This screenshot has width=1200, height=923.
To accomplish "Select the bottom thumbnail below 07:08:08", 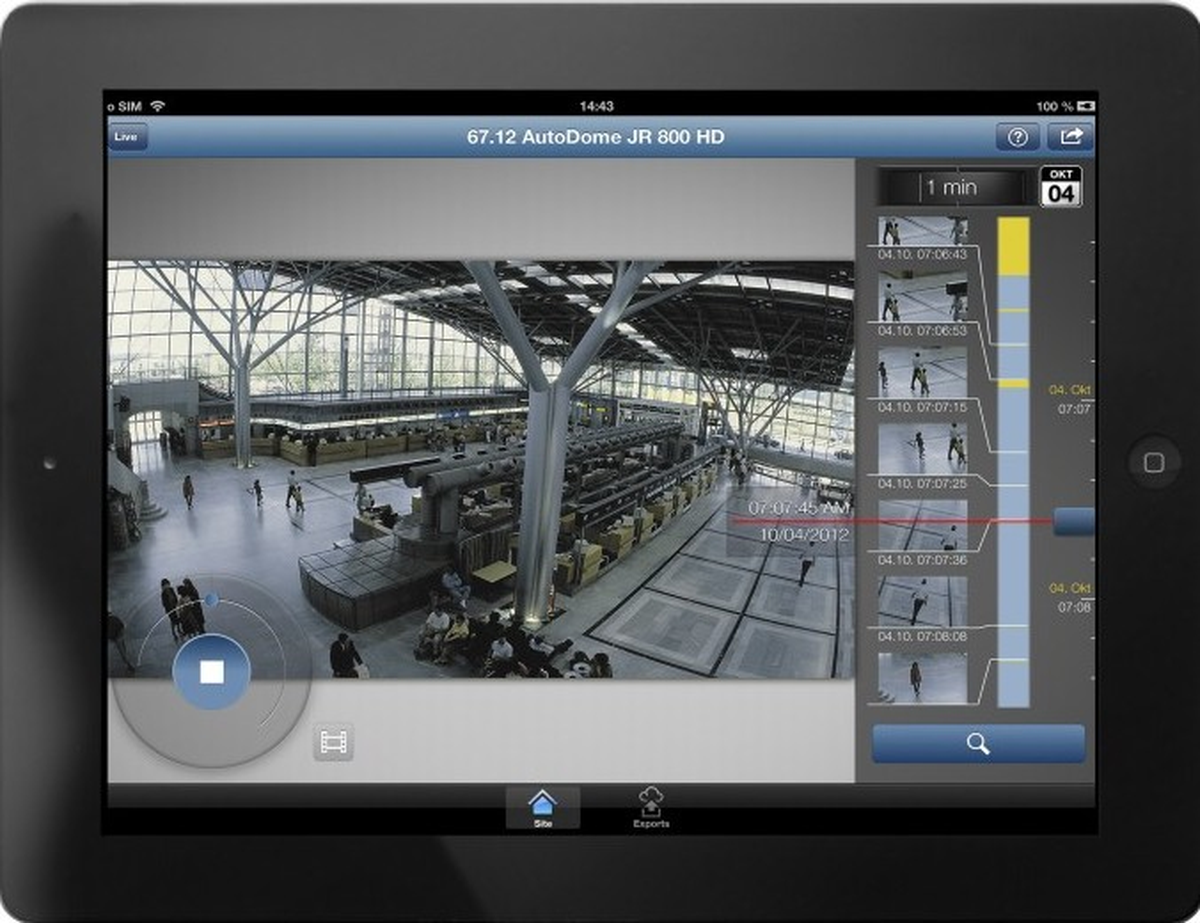I will click(923, 679).
